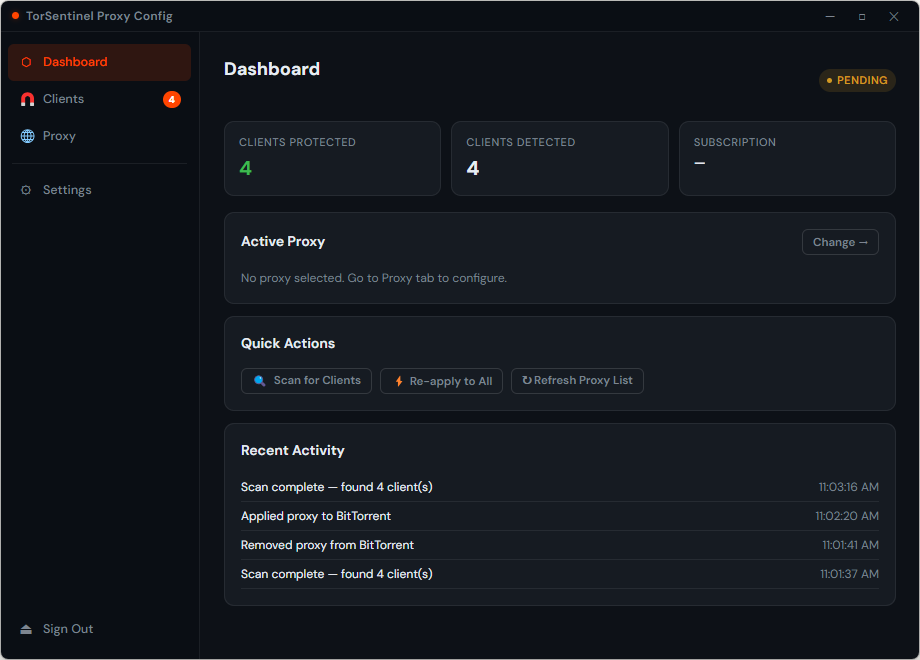Click the lightning icon on Re-apply to All
The height and width of the screenshot is (660, 920).
tap(398, 381)
